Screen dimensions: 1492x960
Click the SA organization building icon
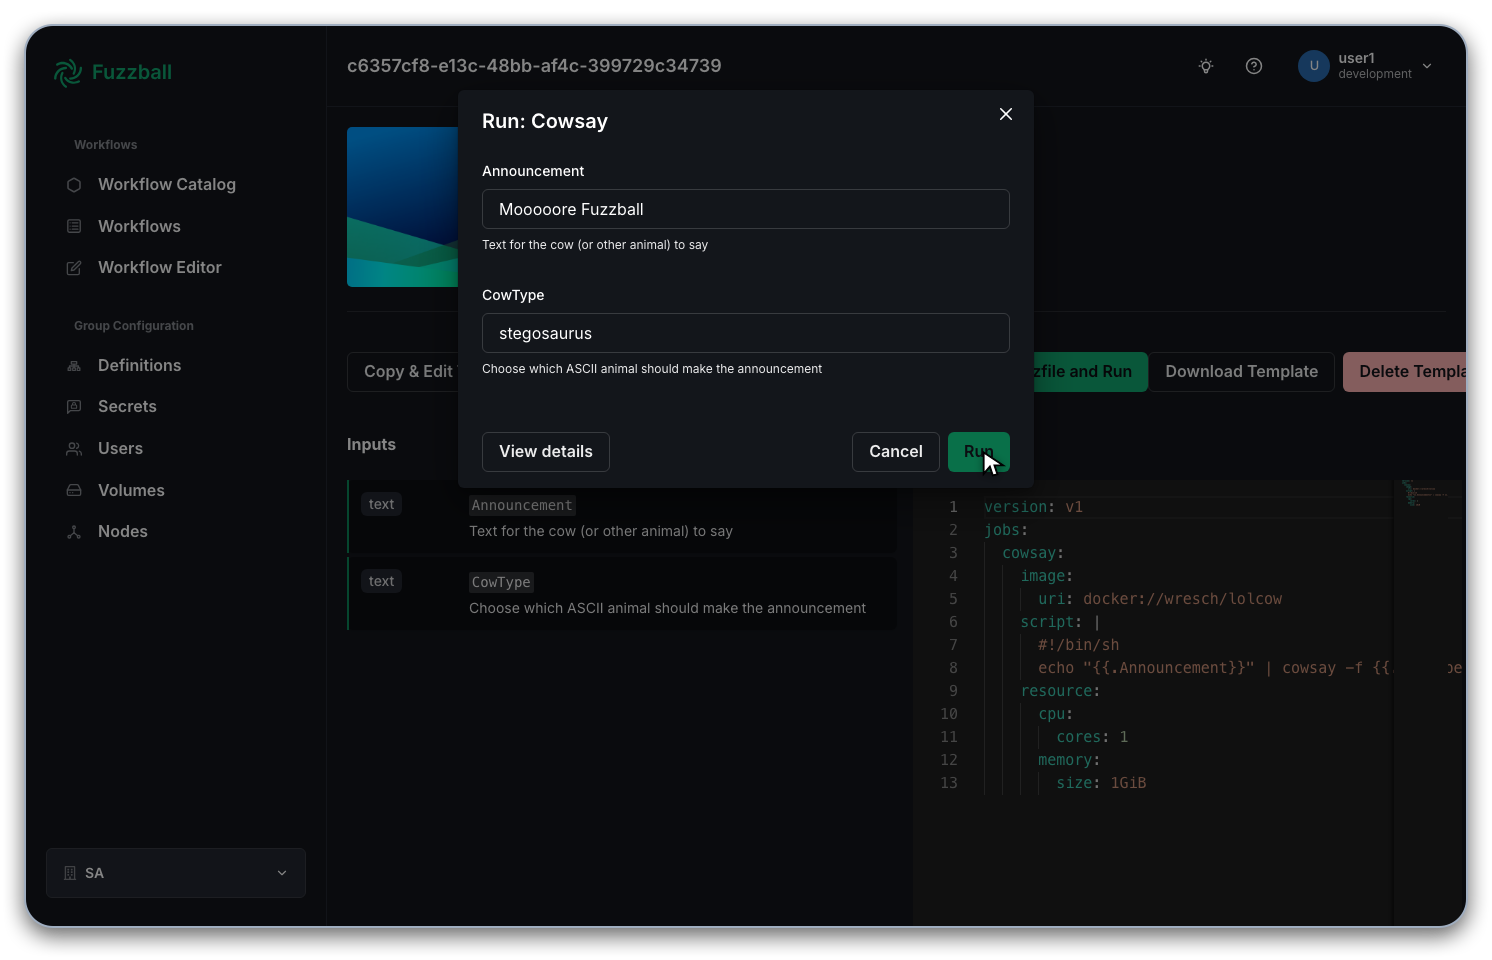pyautogui.click(x=70, y=873)
